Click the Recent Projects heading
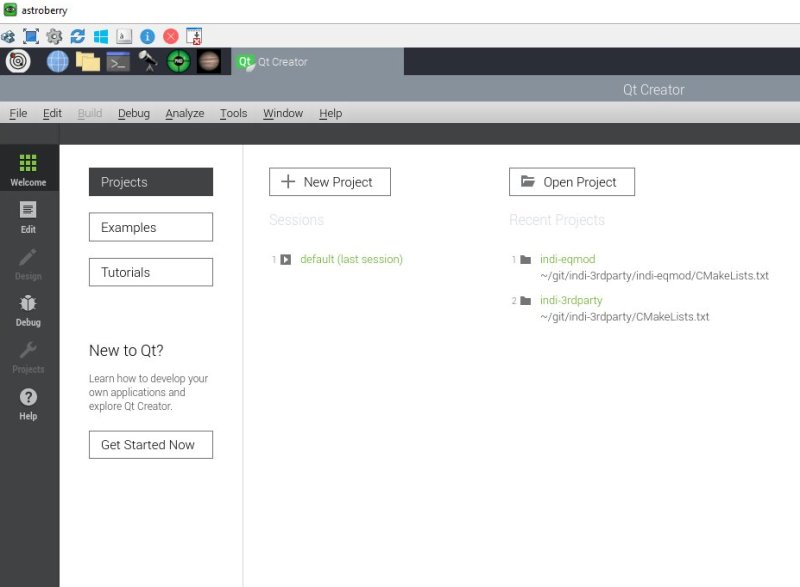 tap(557, 220)
